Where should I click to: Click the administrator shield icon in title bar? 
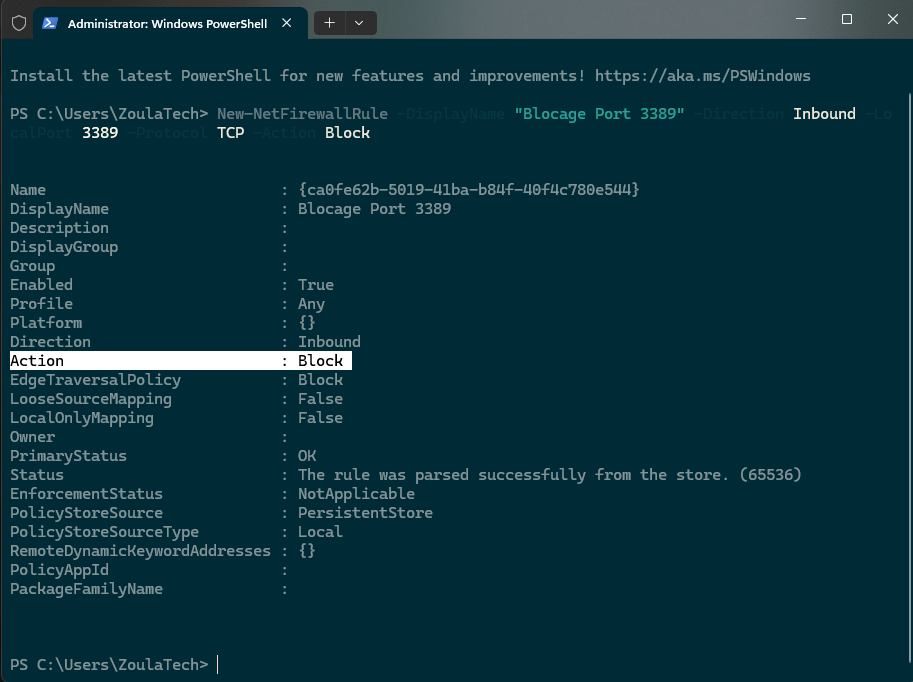pos(18,23)
